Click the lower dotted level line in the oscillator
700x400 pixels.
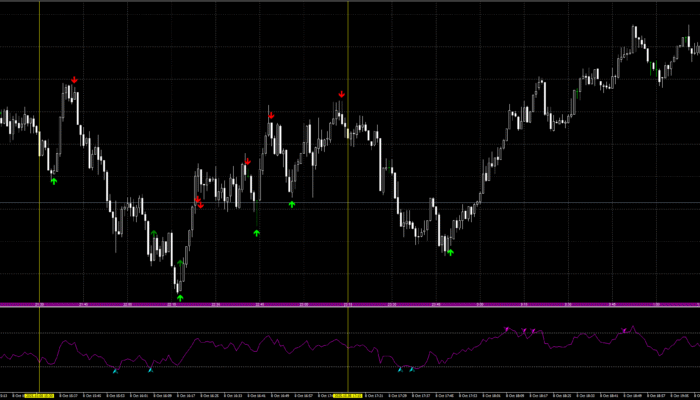pyautogui.click(x=250, y=367)
